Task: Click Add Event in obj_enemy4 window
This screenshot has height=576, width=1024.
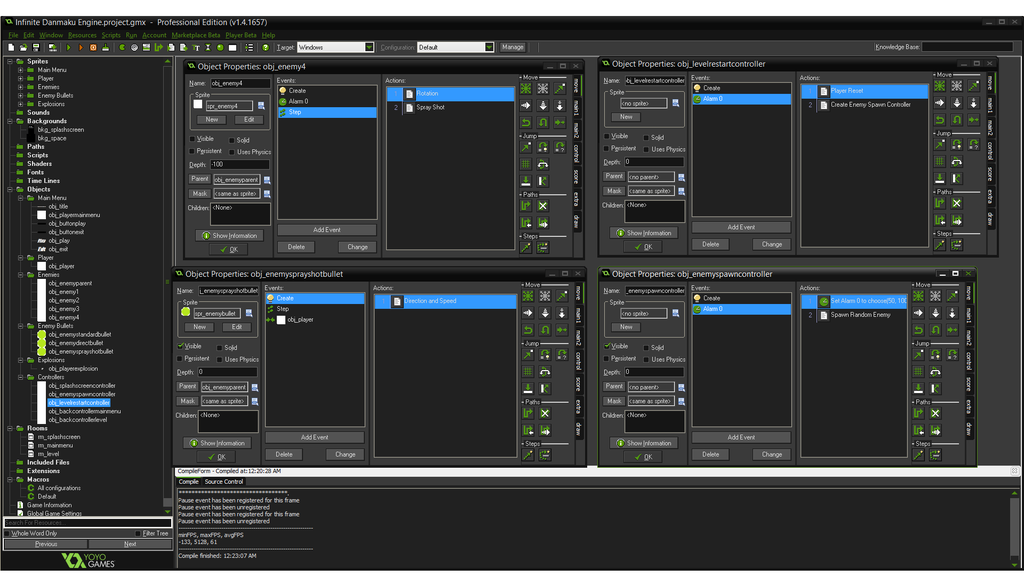Action: pos(327,229)
